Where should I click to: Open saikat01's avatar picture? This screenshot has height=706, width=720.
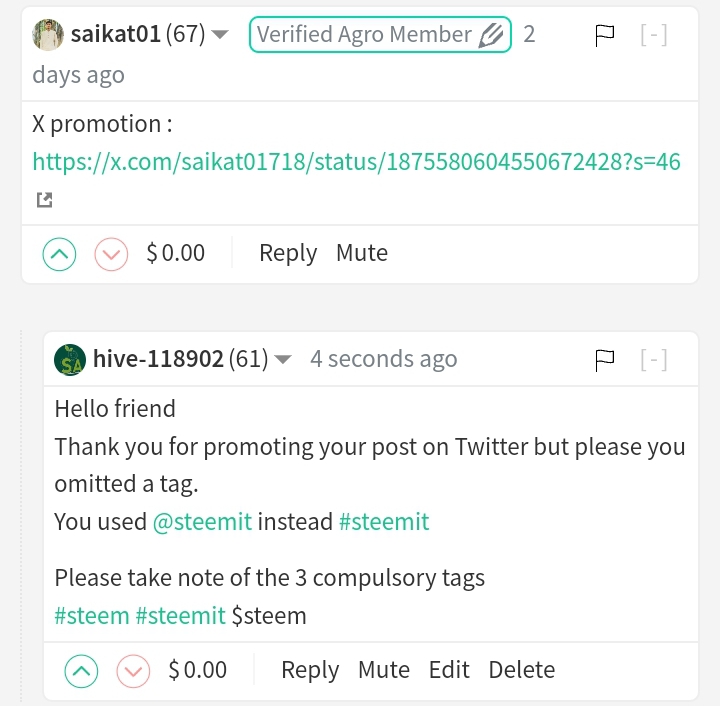tap(49, 35)
